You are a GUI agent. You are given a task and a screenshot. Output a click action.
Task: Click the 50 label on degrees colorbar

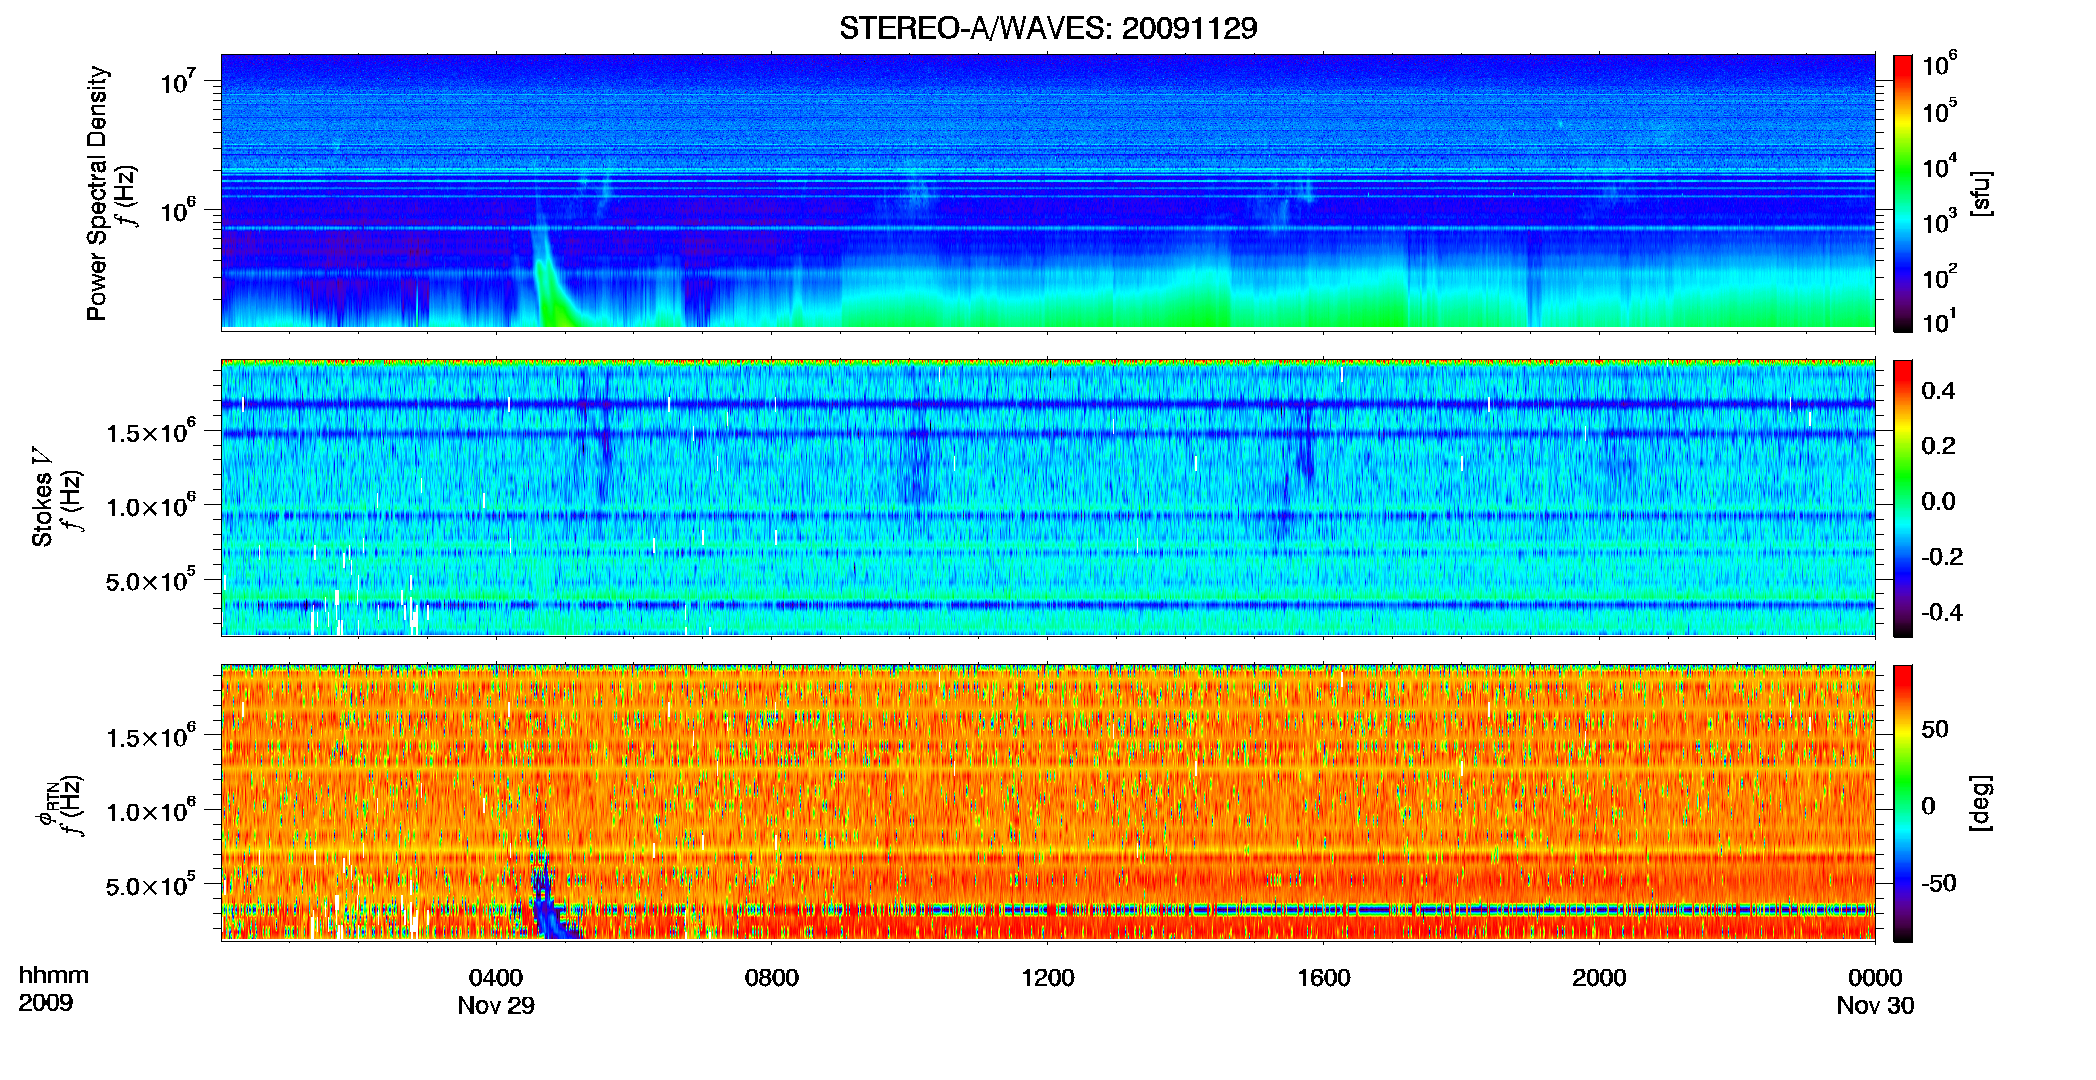click(x=1935, y=729)
